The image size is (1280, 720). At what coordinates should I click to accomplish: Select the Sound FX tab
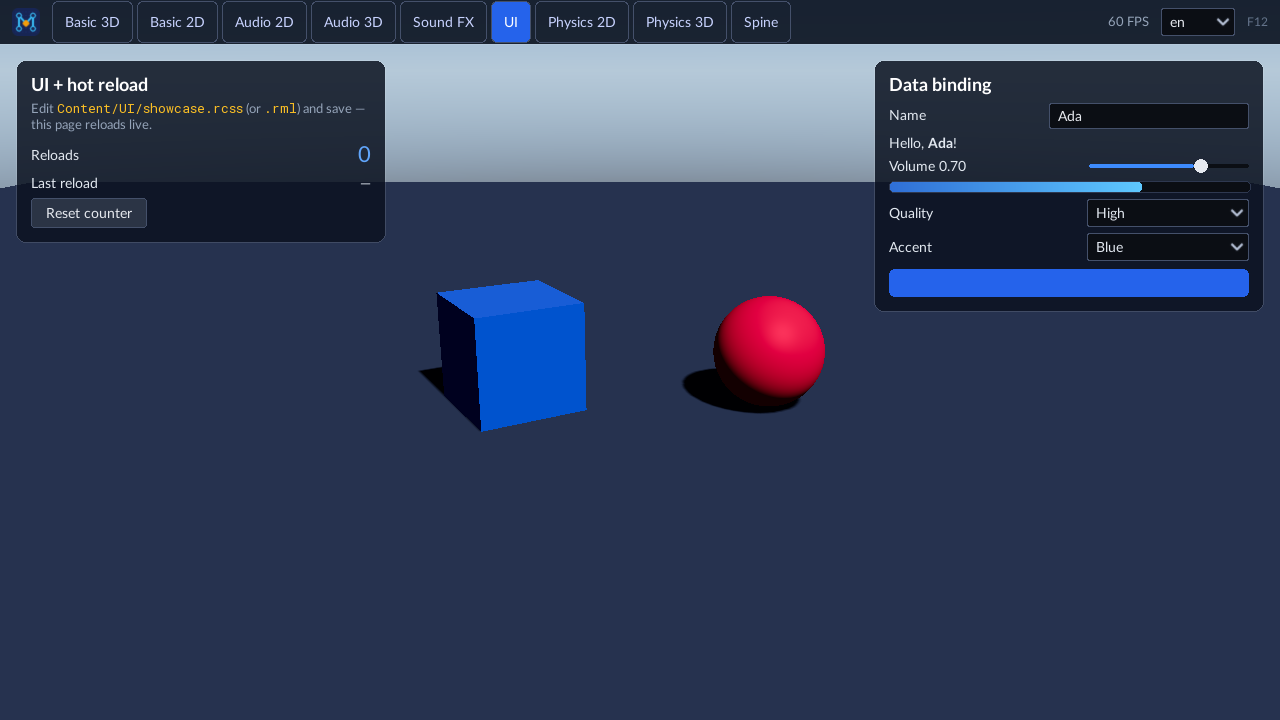(x=443, y=22)
